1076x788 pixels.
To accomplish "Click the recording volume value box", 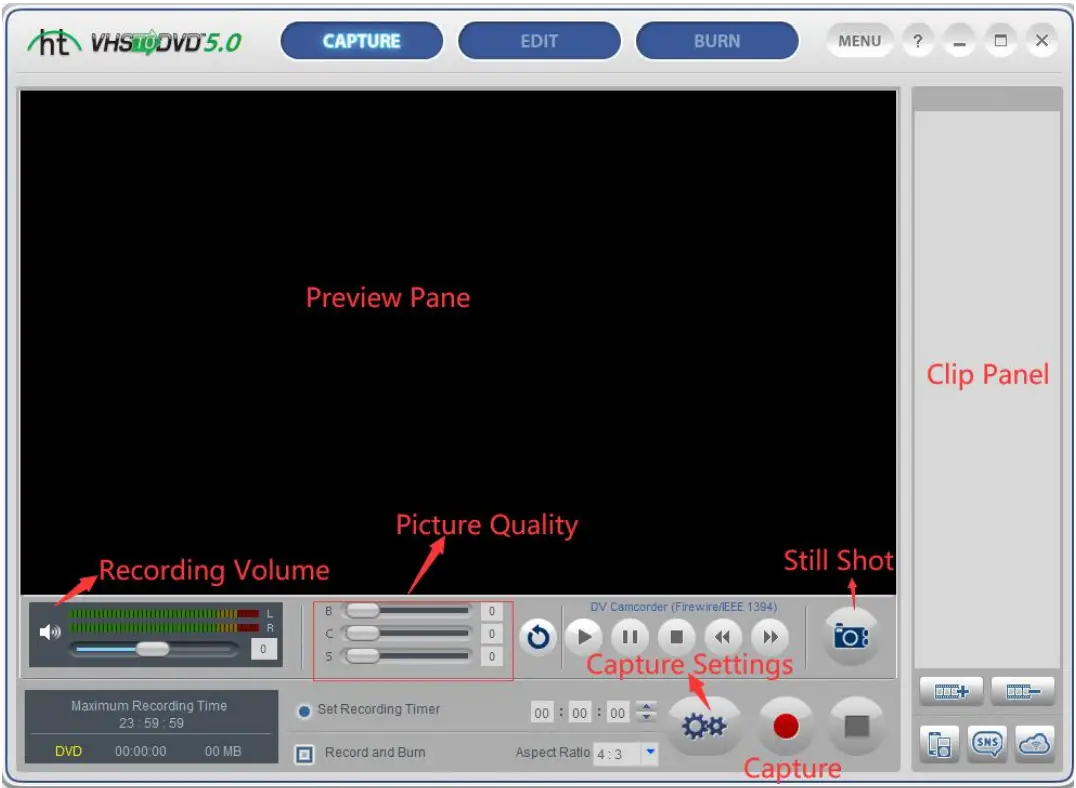I will [264, 649].
